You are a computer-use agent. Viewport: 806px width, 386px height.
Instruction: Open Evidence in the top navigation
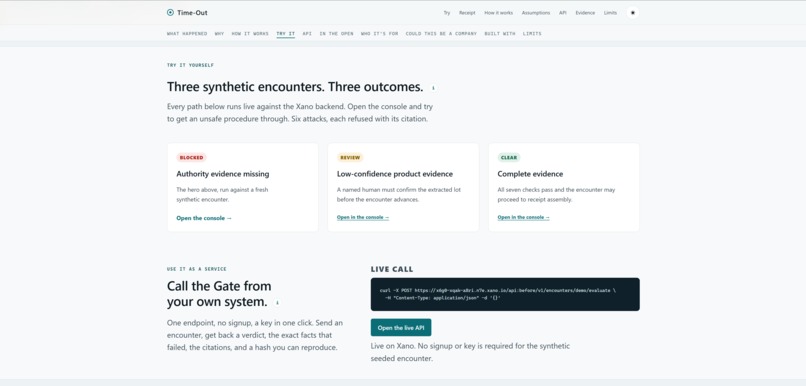(x=585, y=13)
